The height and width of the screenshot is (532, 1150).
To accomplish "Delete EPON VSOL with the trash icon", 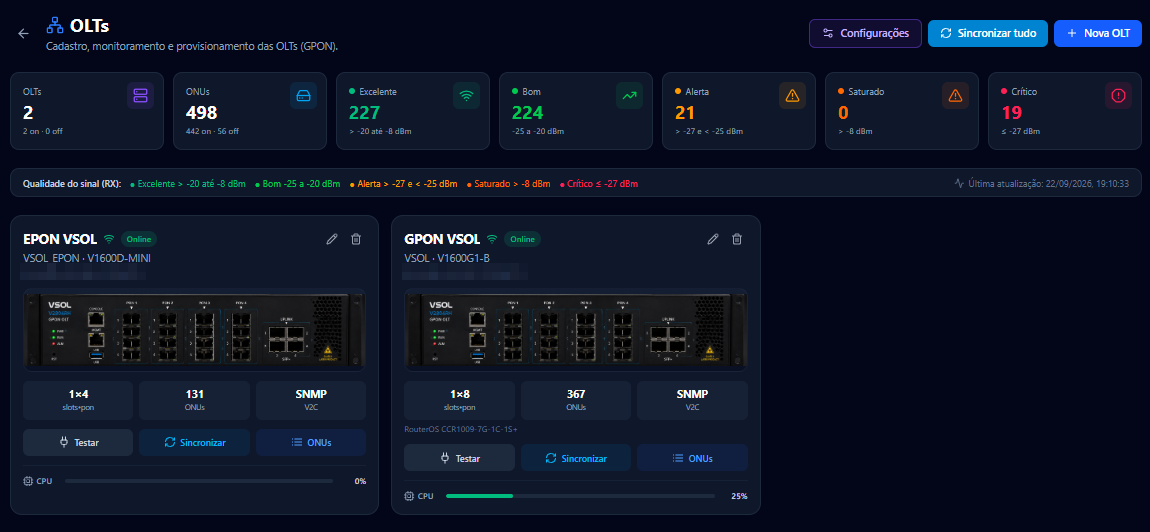I will click(356, 238).
